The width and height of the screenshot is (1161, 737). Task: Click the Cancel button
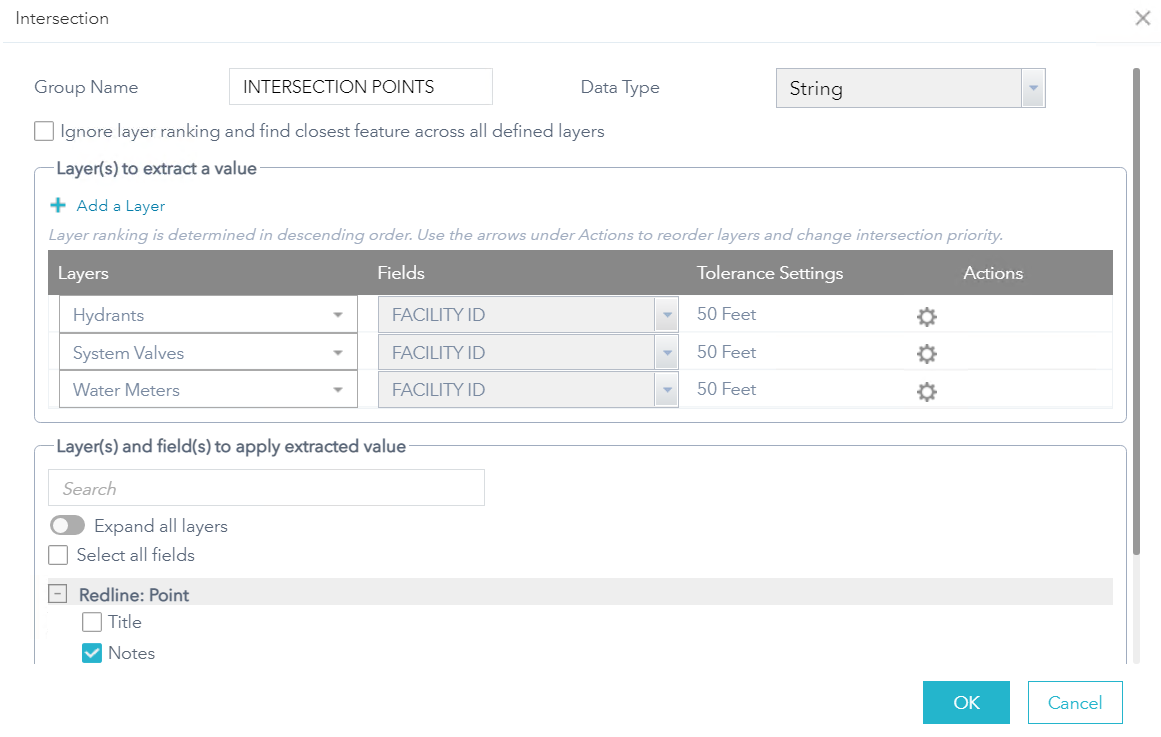coord(1075,703)
